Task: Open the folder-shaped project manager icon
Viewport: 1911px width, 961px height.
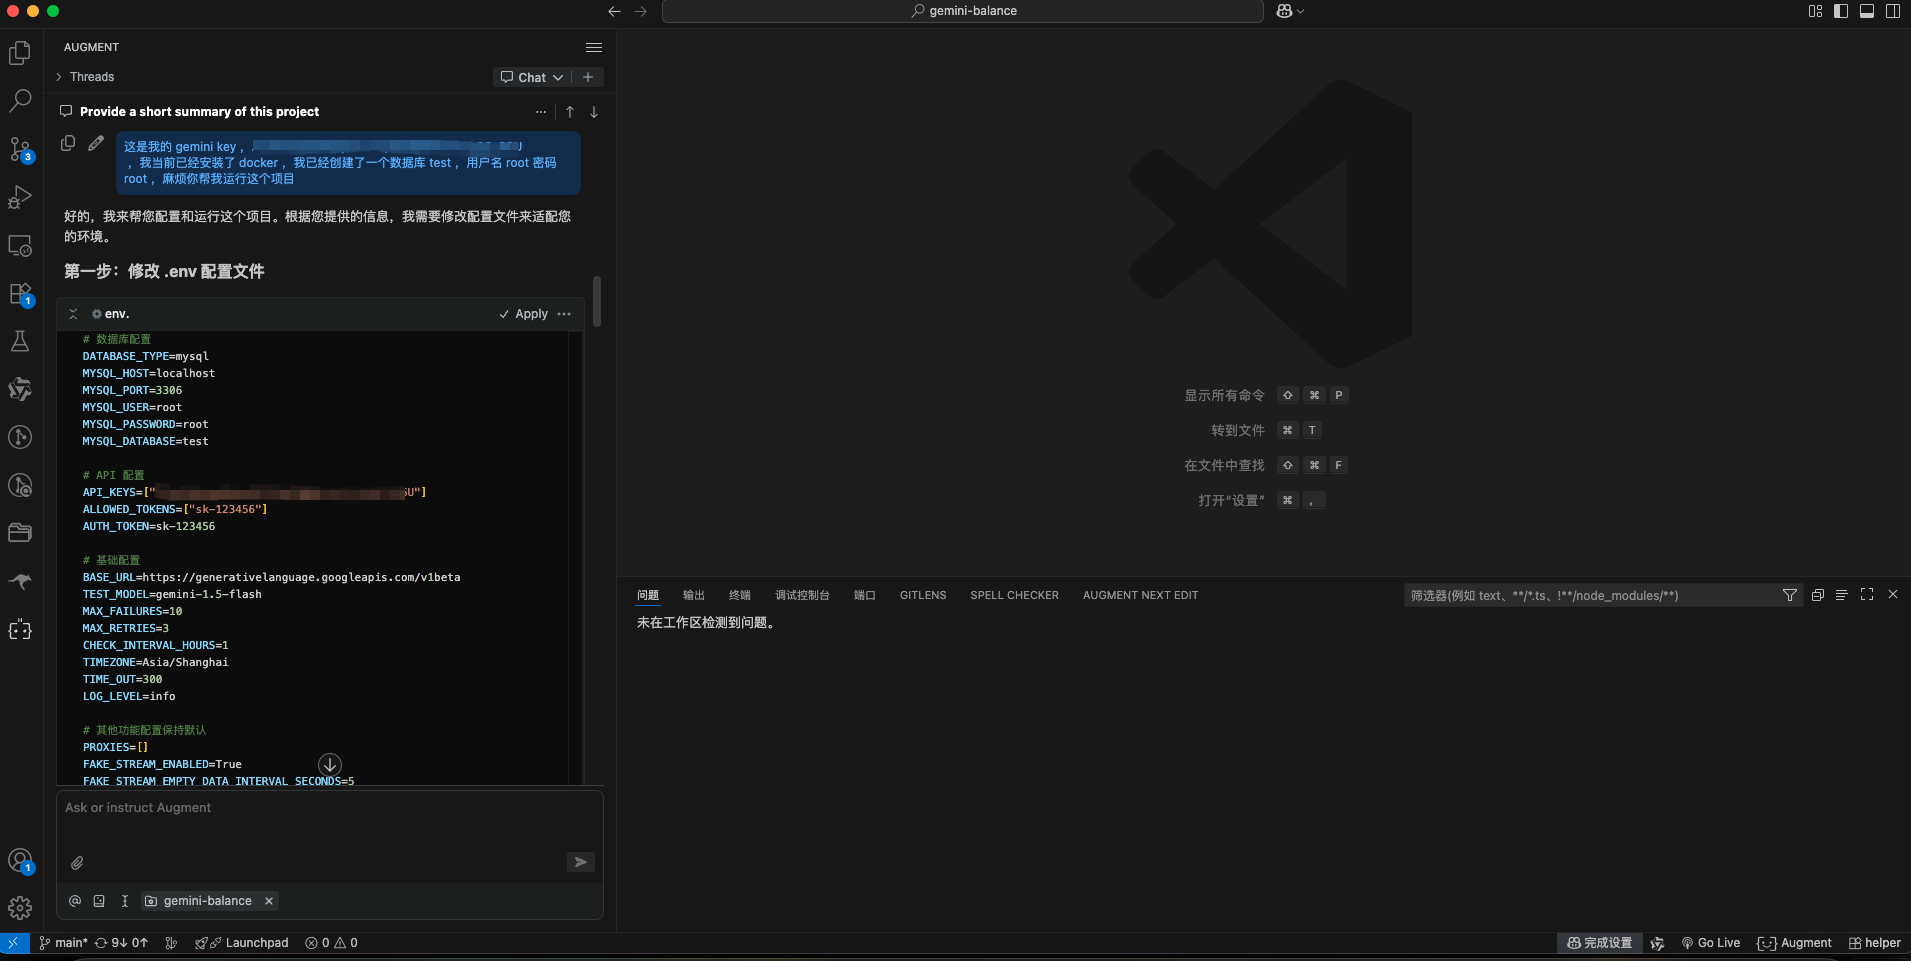Action: click(x=20, y=533)
